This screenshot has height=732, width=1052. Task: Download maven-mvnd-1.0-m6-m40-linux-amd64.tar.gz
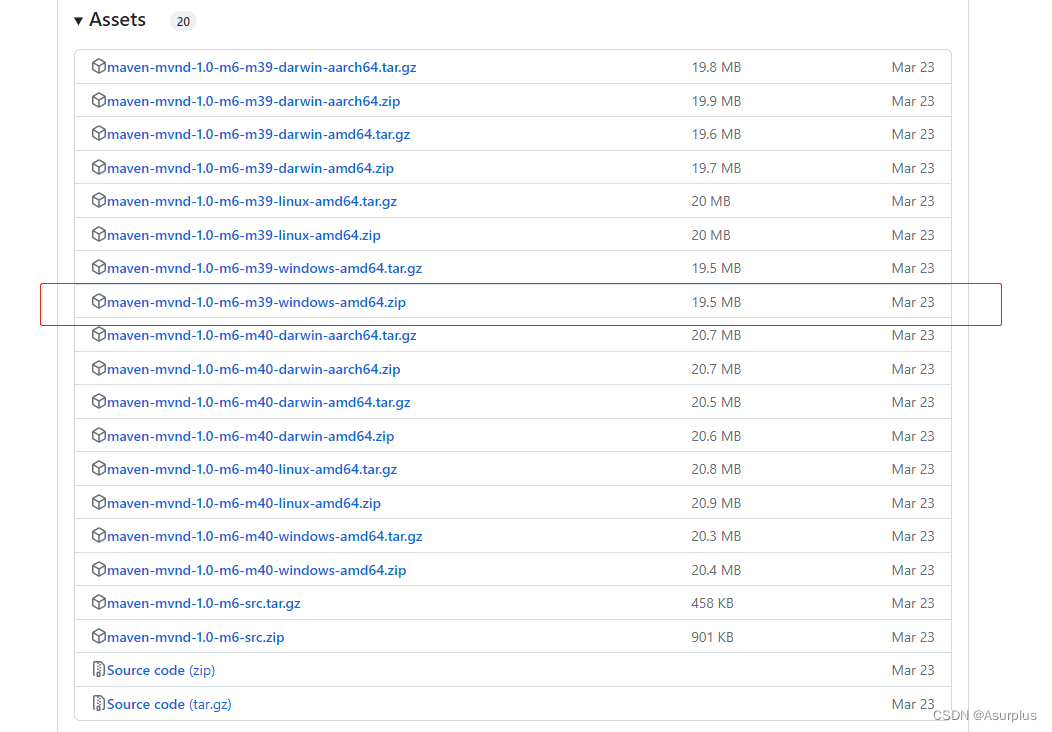click(x=252, y=469)
